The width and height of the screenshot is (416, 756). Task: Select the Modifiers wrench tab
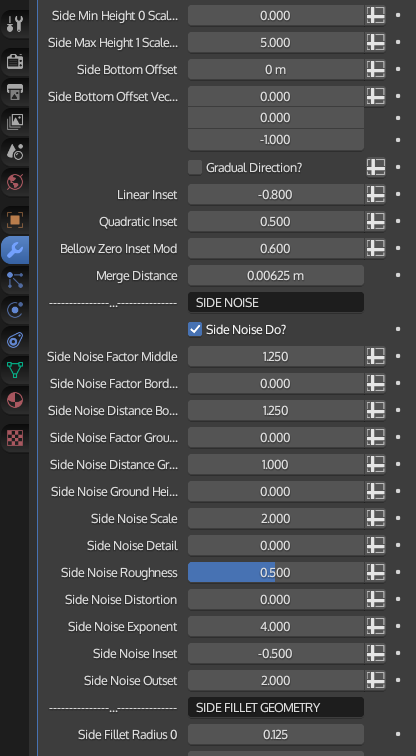15,250
